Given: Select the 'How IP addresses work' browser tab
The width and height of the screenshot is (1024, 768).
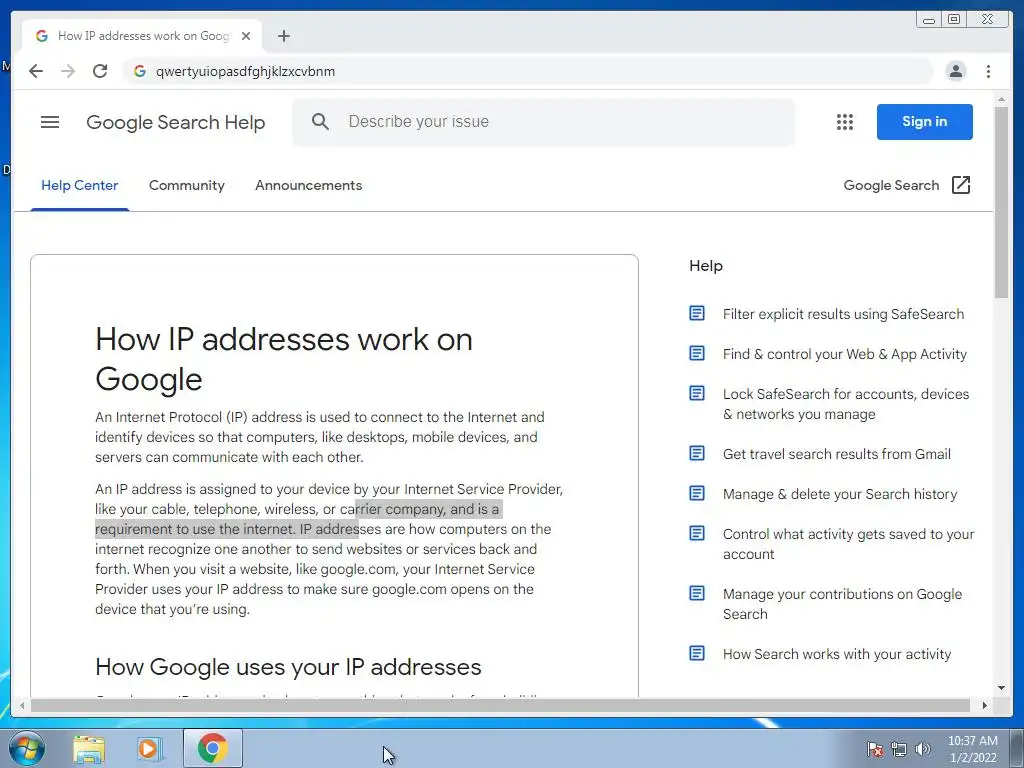Looking at the screenshot, I should (142, 36).
